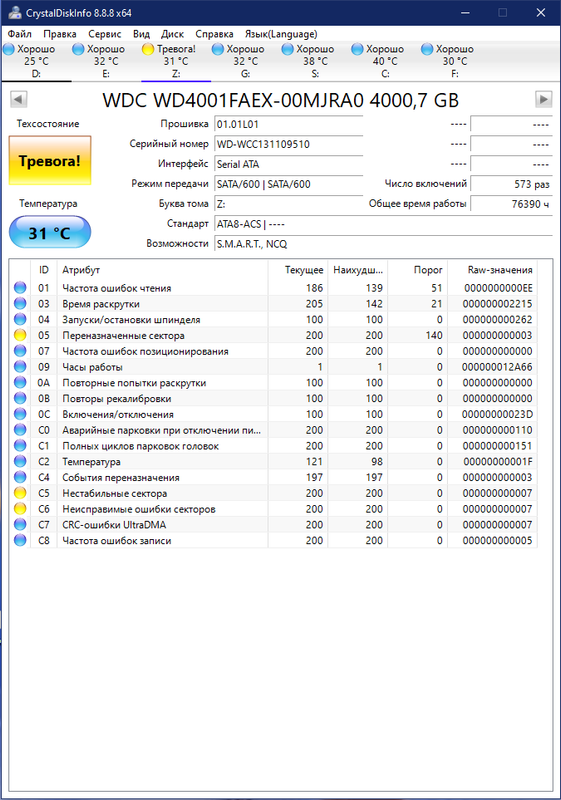The image size is (561, 800).
Task: Click status icon of attribute 0C row
Action: 20,414
